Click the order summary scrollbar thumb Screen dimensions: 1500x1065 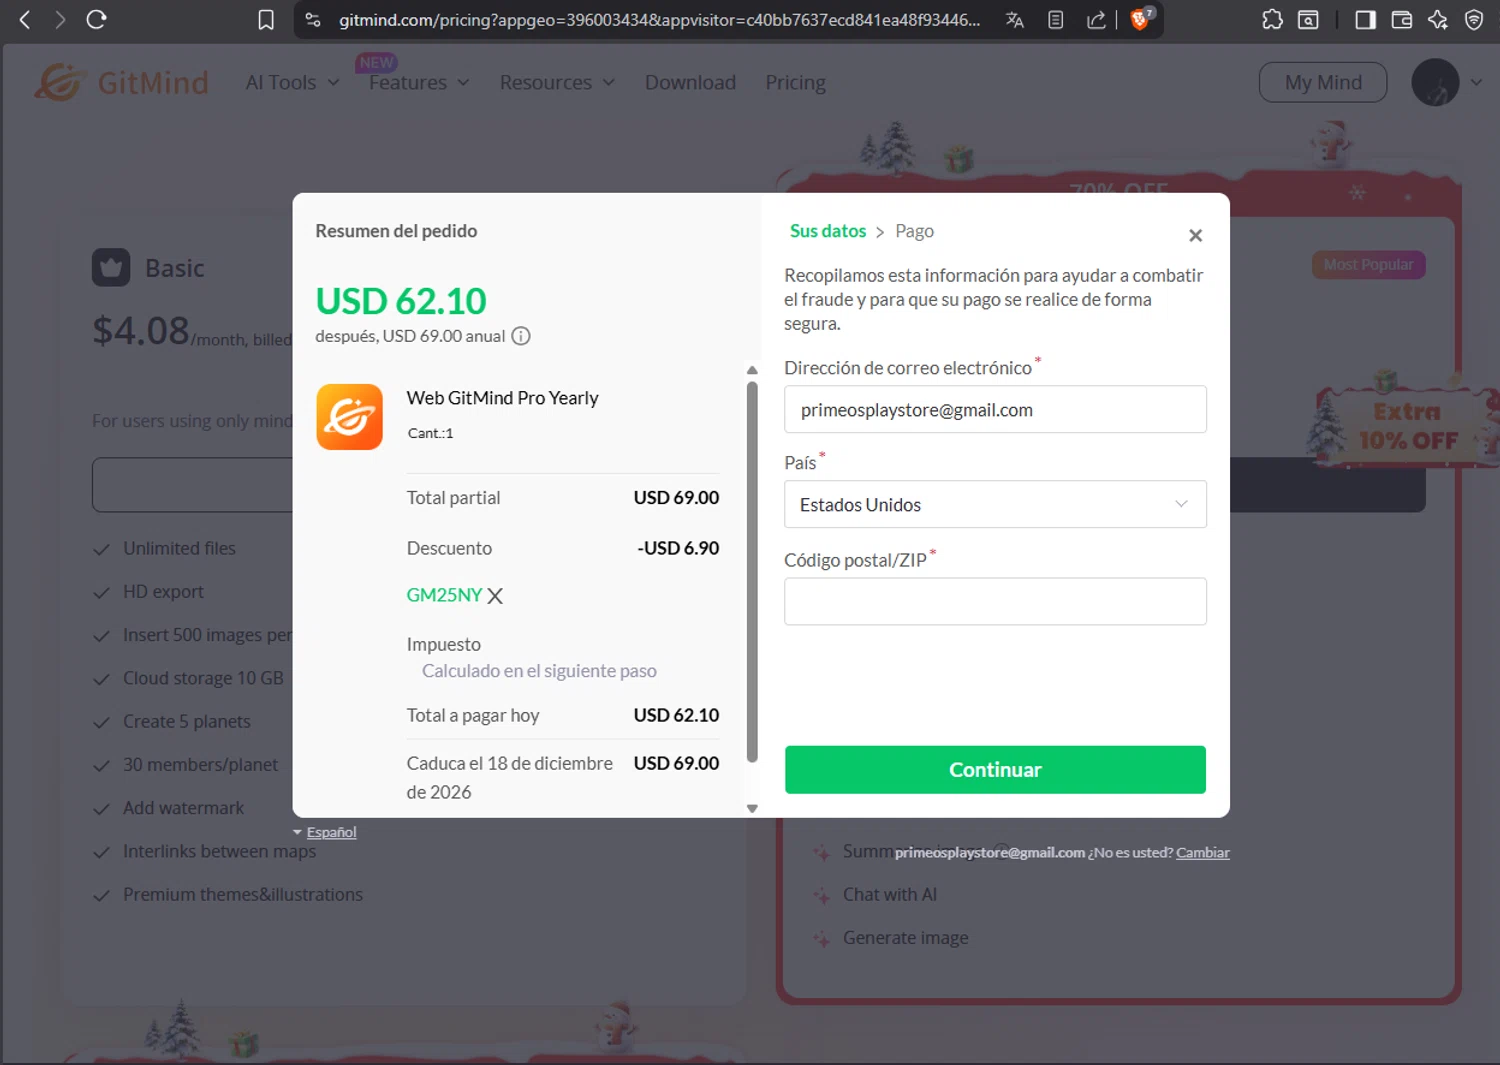click(752, 572)
